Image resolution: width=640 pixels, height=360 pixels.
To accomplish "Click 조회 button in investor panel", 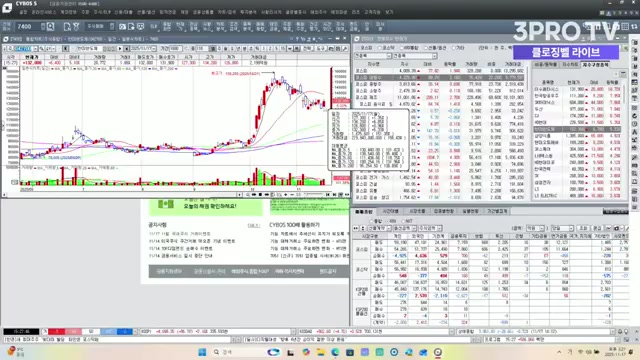I will (583, 228).
